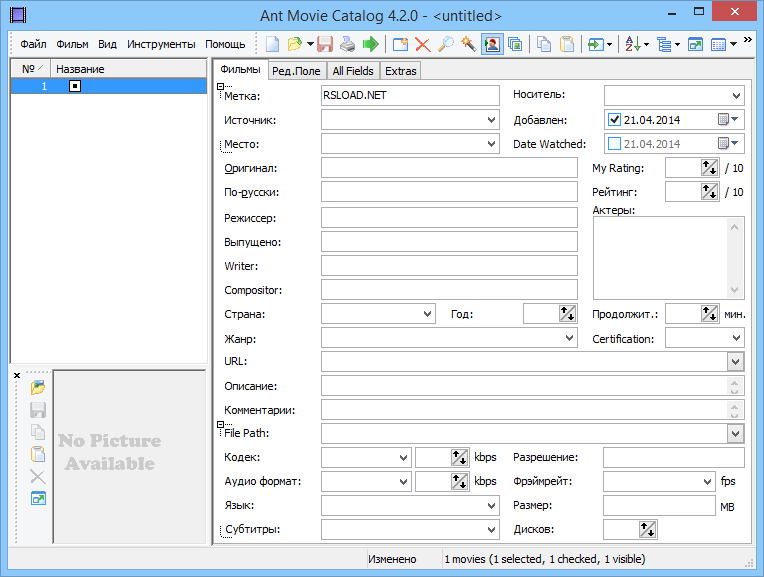Sort list by № column header
Image resolution: width=764 pixels, height=577 pixels.
pyautogui.click(x=32, y=69)
